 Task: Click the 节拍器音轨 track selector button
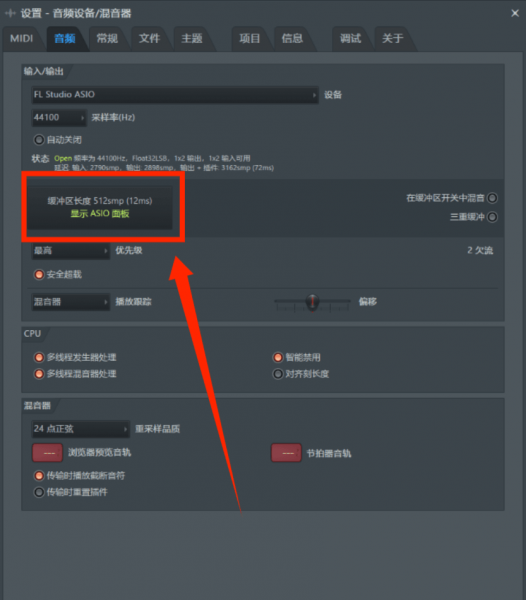tap(286, 453)
